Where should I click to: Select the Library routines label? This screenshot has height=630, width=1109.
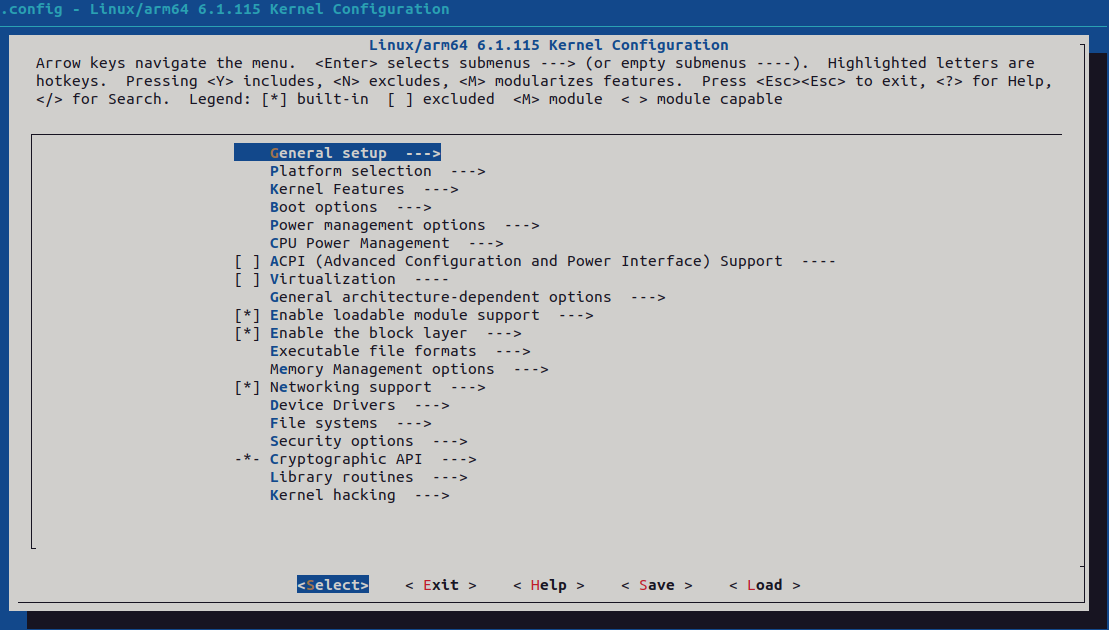[x=342, y=477]
